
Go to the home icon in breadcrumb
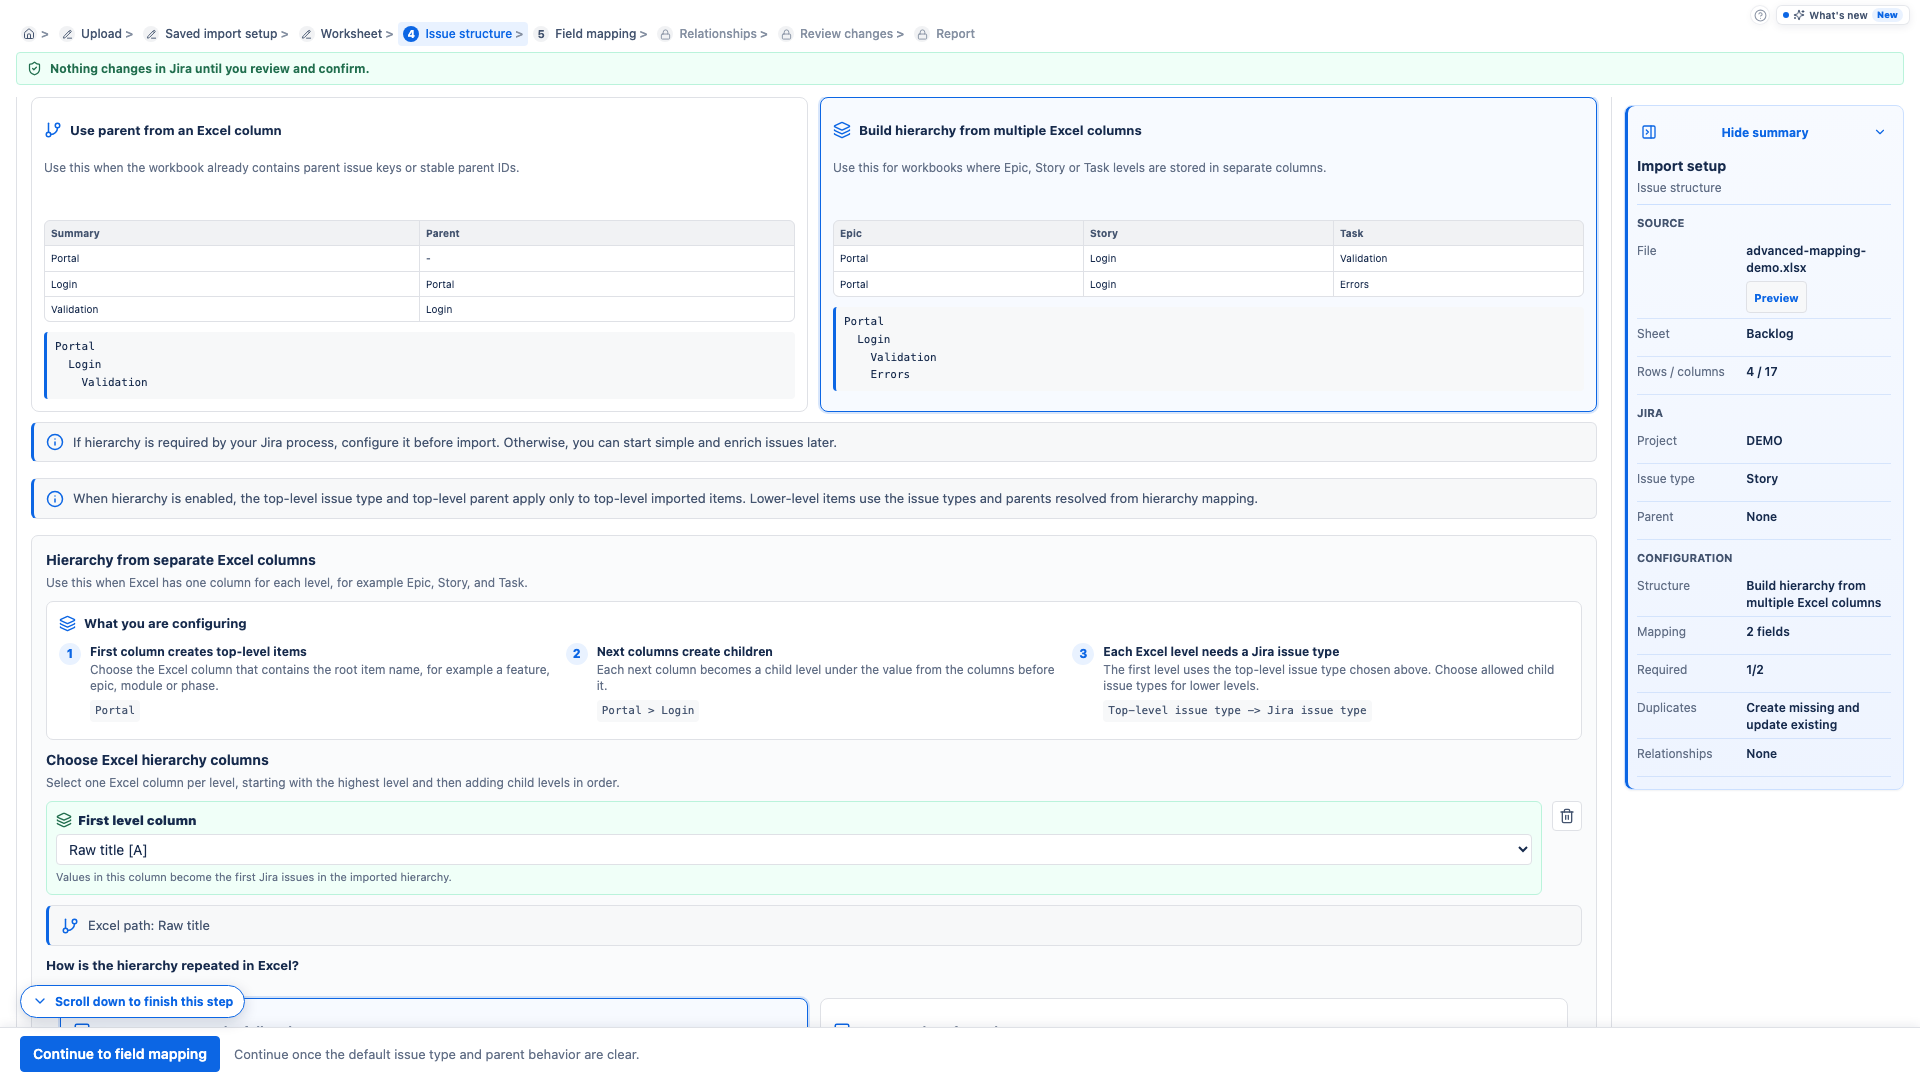pyautogui.click(x=29, y=34)
